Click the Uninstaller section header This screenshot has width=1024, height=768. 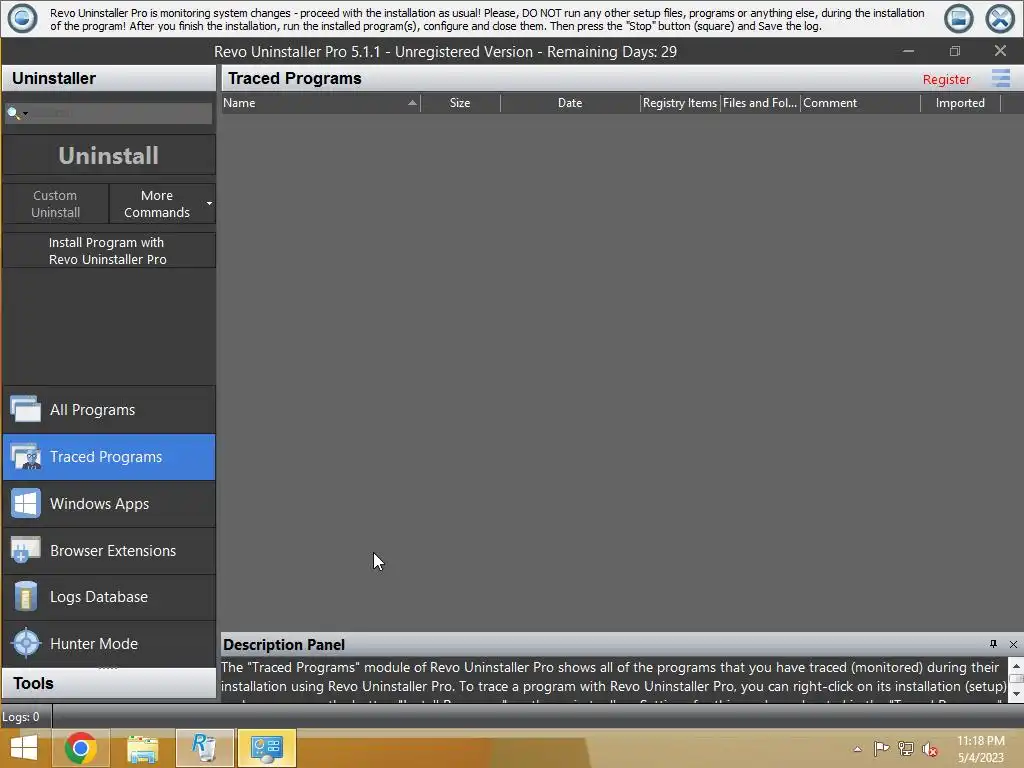click(108, 78)
